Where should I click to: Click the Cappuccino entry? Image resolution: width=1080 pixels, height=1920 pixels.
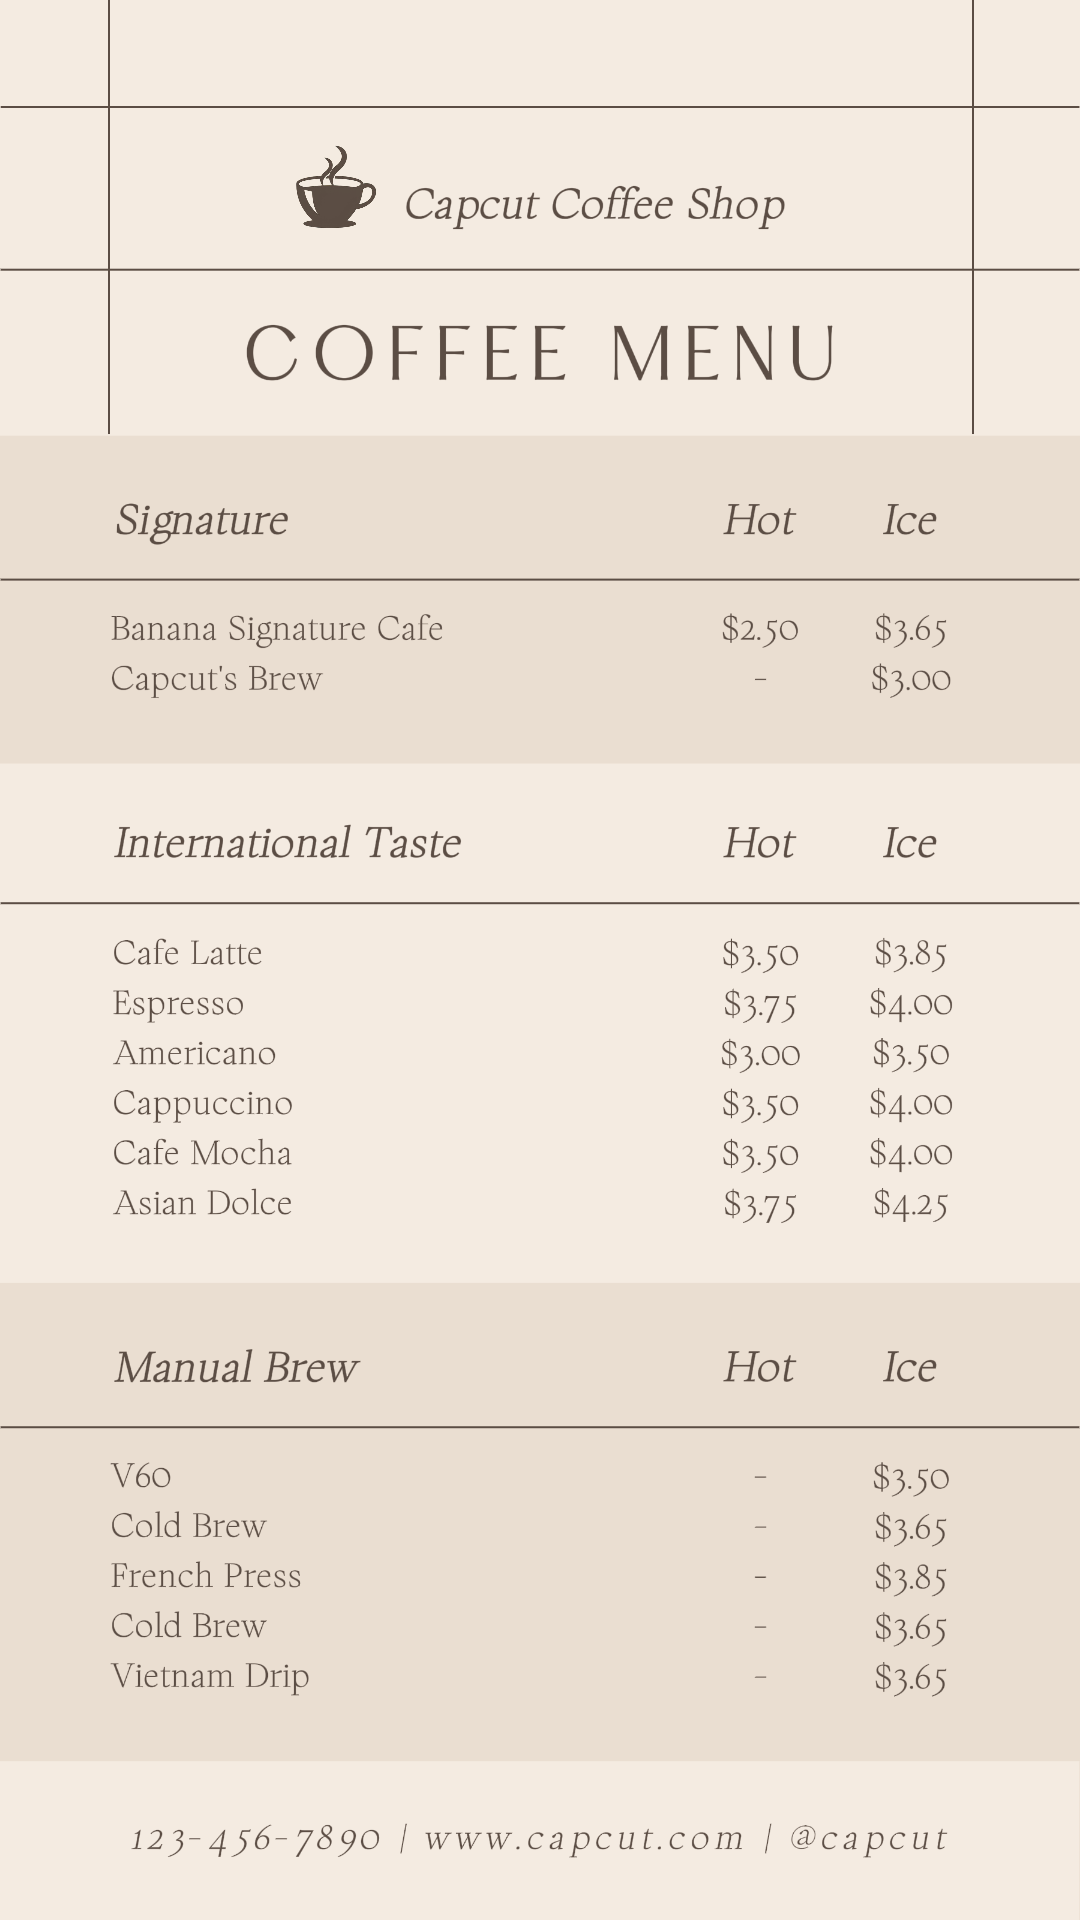tap(203, 1103)
